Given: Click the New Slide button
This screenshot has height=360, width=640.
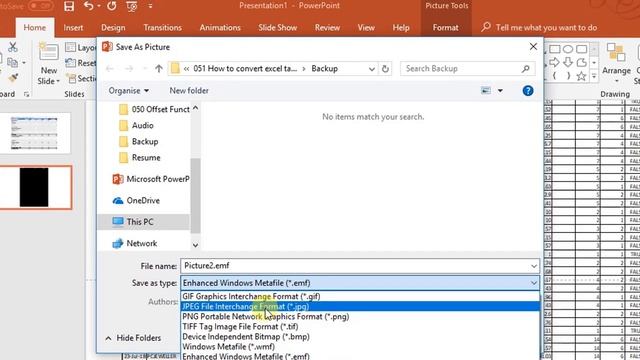Looking at the screenshot, I should coord(49,63).
